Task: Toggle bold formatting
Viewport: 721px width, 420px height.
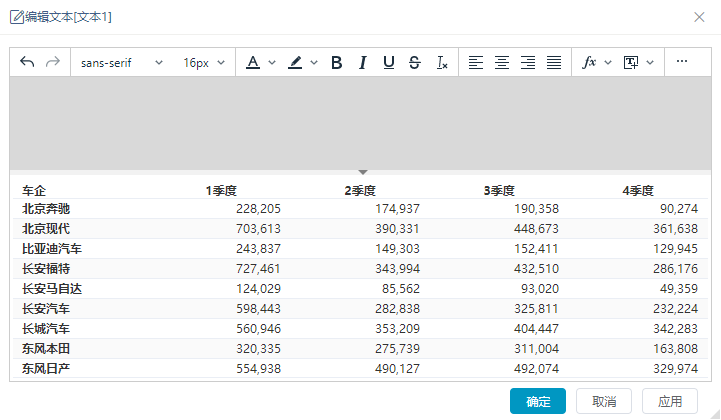Action: pyautogui.click(x=337, y=62)
